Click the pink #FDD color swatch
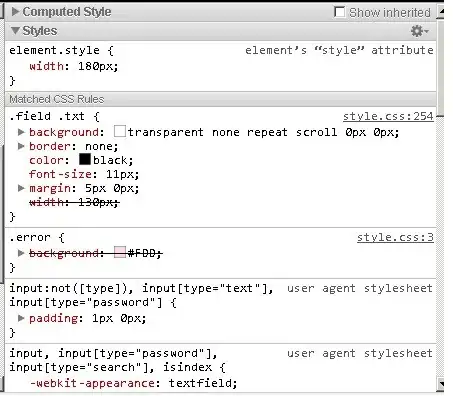This screenshot has width=453, height=396. click(x=120, y=252)
